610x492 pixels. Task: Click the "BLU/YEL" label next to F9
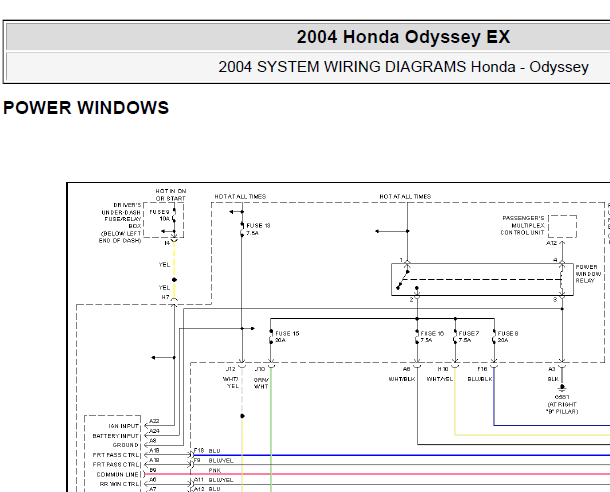click(x=221, y=460)
